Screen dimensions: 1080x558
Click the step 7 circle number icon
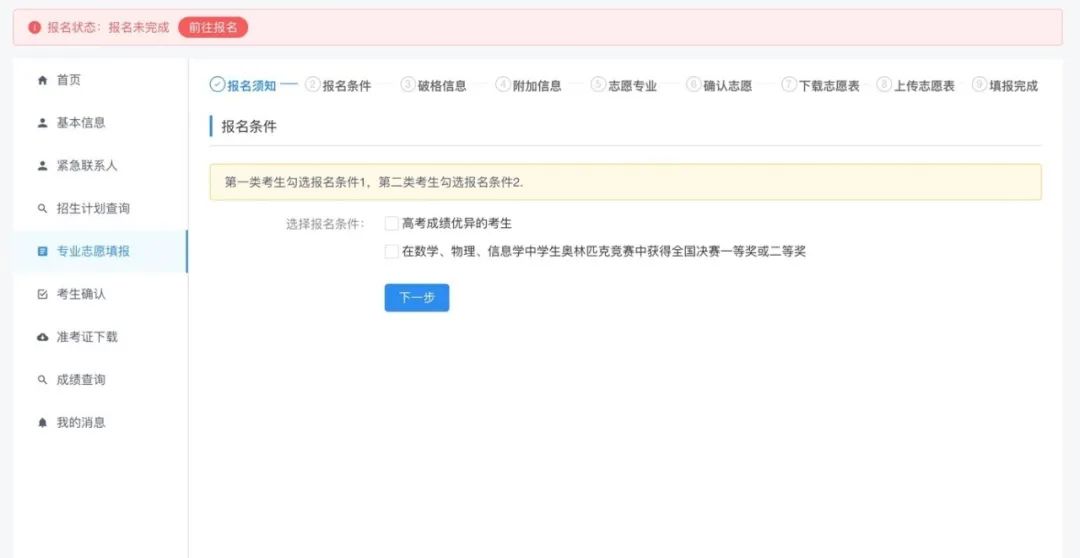pos(789,85)
